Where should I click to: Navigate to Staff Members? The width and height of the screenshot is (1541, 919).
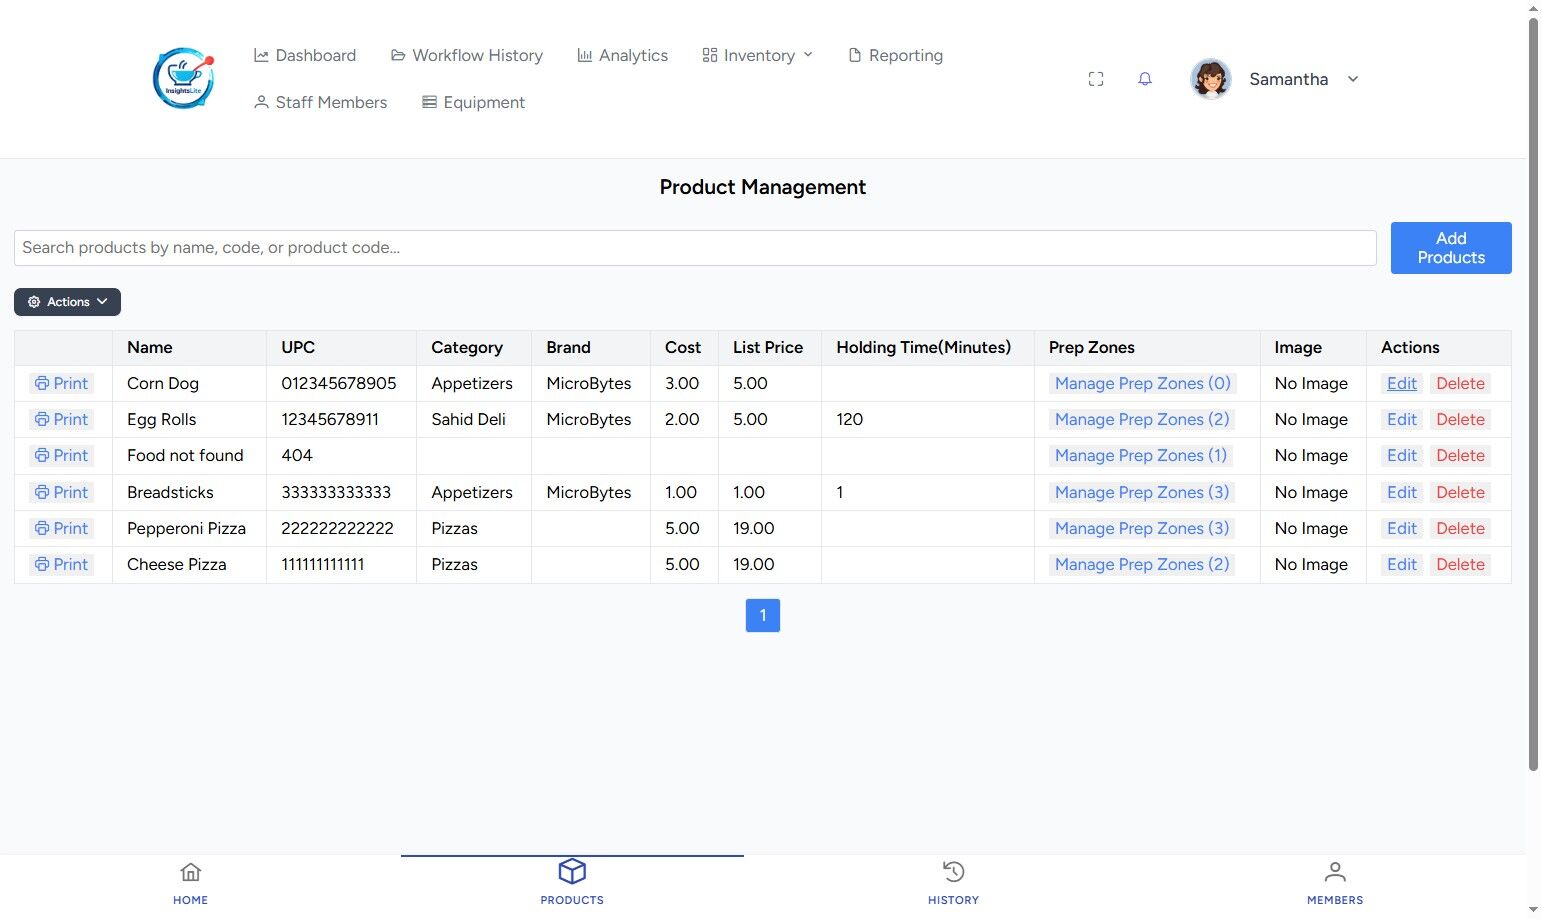pyautogui.click(x=320, y=102)
